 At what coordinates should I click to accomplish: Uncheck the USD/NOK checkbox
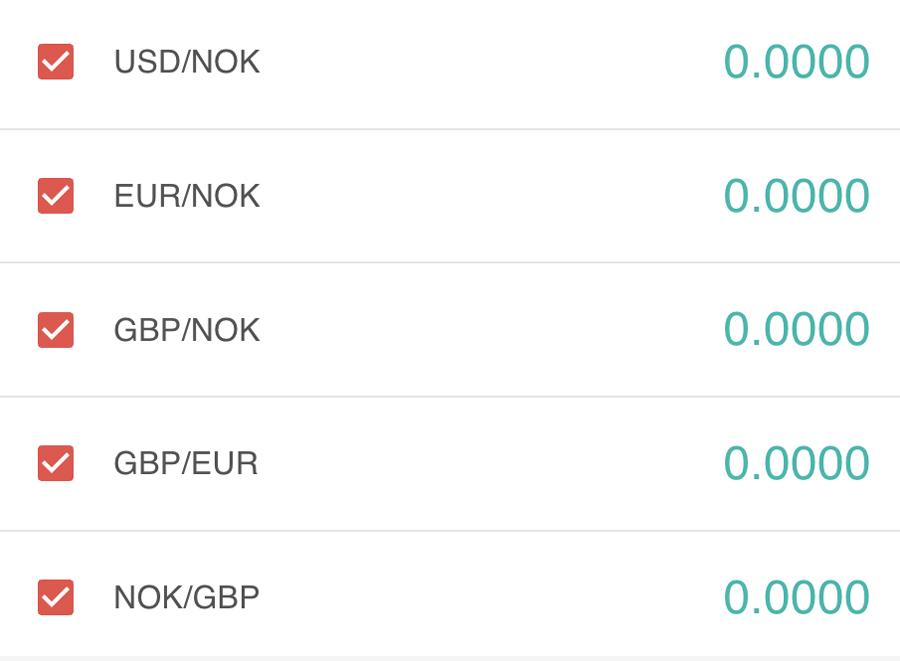[55, 62]
